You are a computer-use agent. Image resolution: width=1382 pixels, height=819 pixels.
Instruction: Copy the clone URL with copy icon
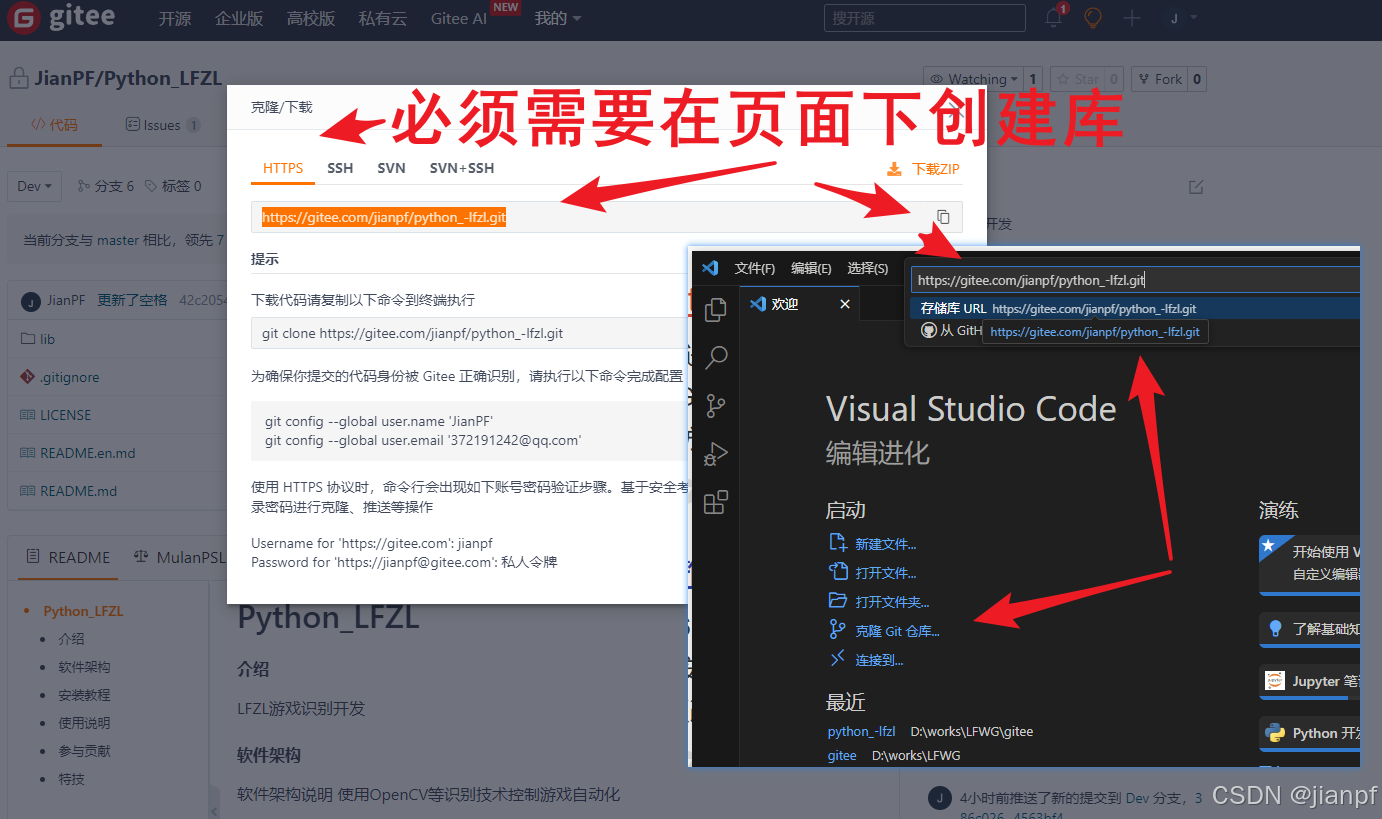tap(943, 217)
